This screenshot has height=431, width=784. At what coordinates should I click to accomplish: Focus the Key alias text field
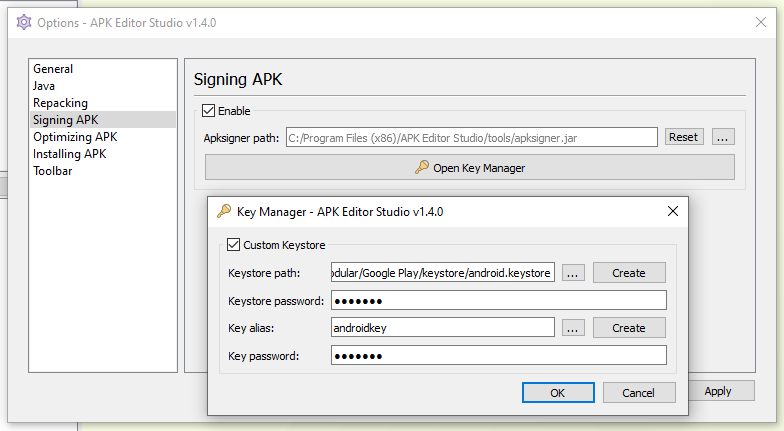(x=442, y=328)
